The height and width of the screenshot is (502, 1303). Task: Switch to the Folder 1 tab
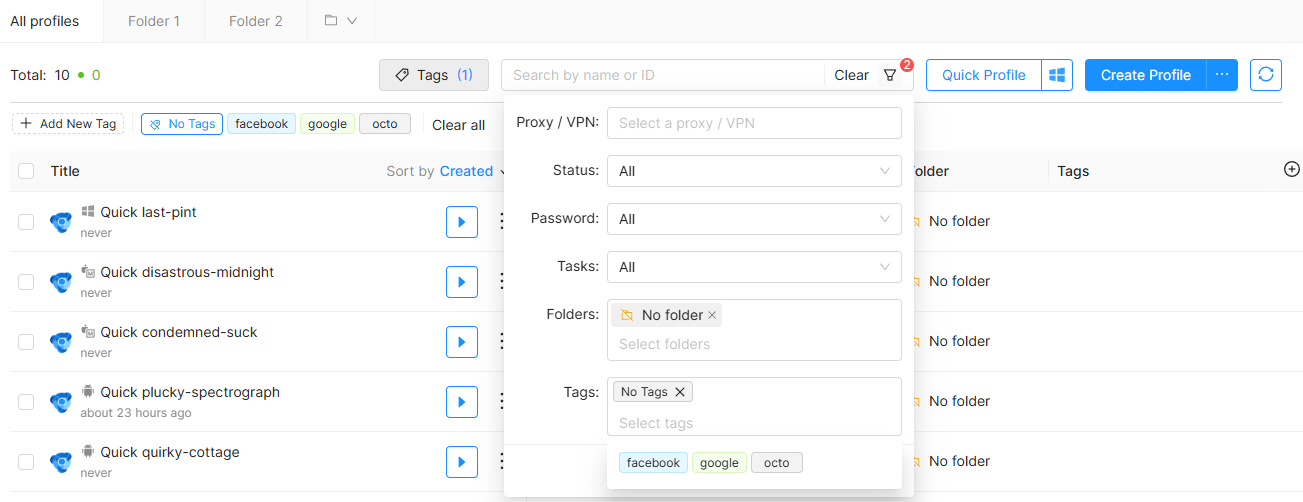pyautogui.click(x=154, y=21)
